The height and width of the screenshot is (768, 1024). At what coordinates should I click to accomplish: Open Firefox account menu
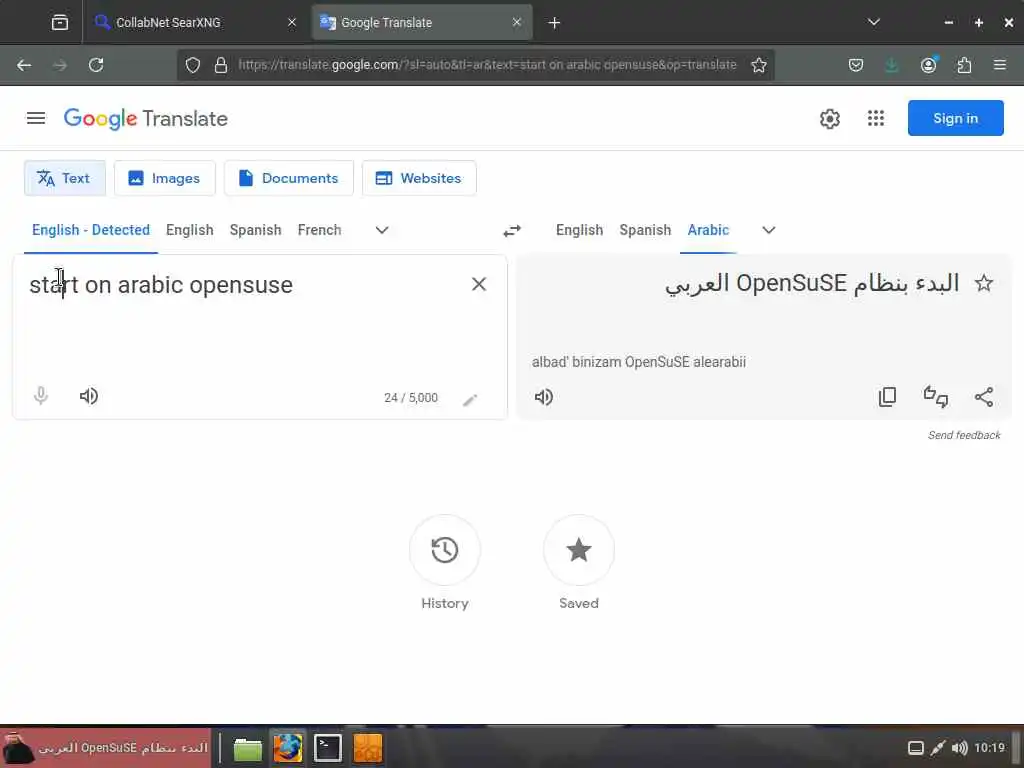pos(928,65)
